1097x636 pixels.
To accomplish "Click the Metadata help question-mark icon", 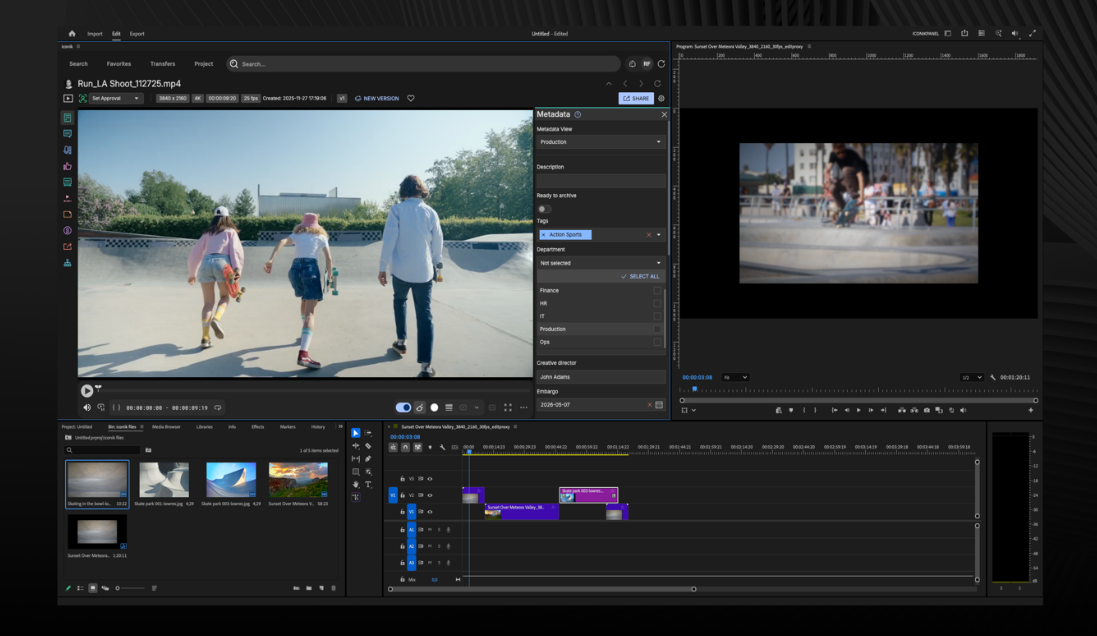I will coord(577,114).
